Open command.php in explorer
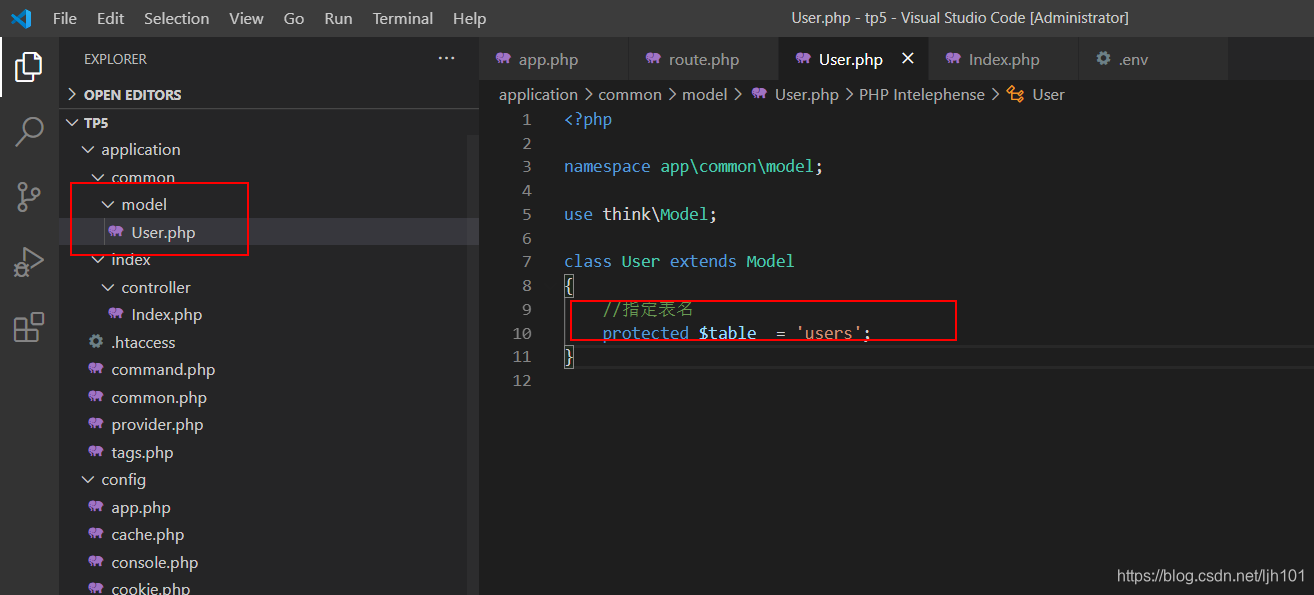Image resolution: width=1314 pixels, height=595 pixels. tap(269, 369)
